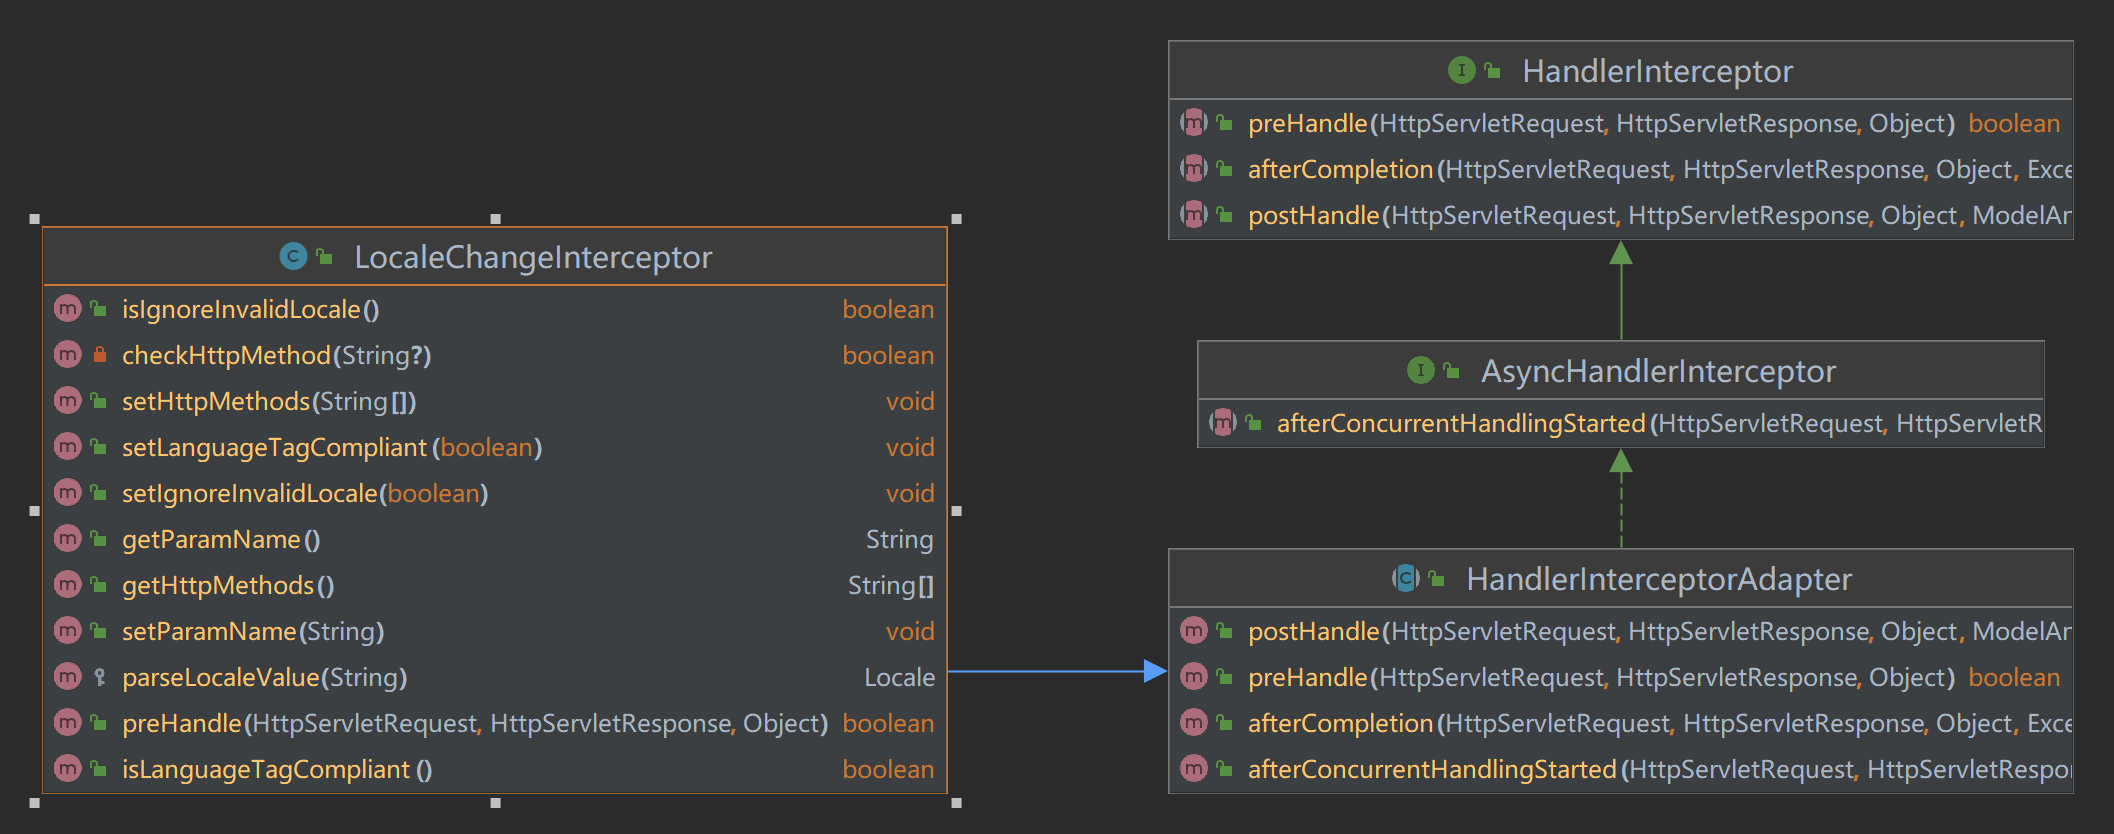Select the HandlerInterceptor node title
Image resolution: width=2114 pixels, height=834 pixels.
(x=1657, y=72)
